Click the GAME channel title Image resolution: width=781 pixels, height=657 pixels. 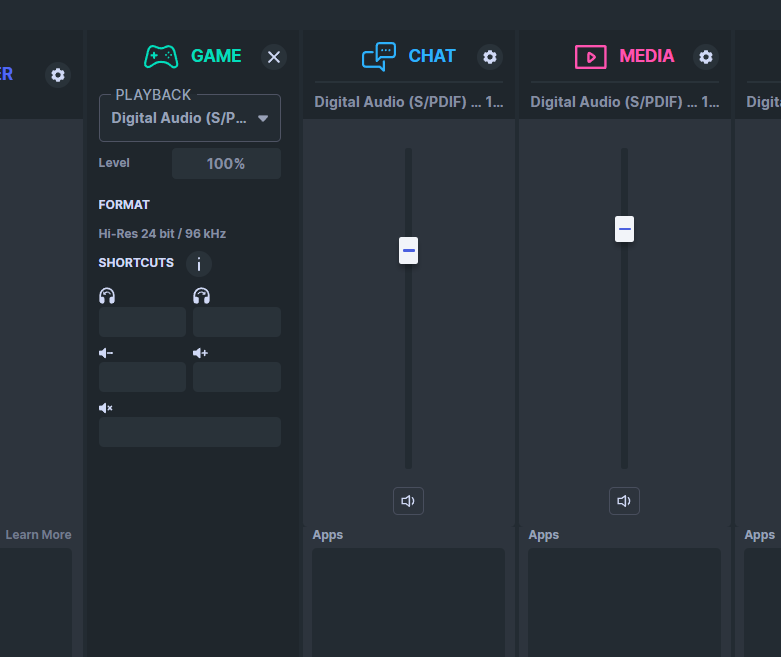216,56
